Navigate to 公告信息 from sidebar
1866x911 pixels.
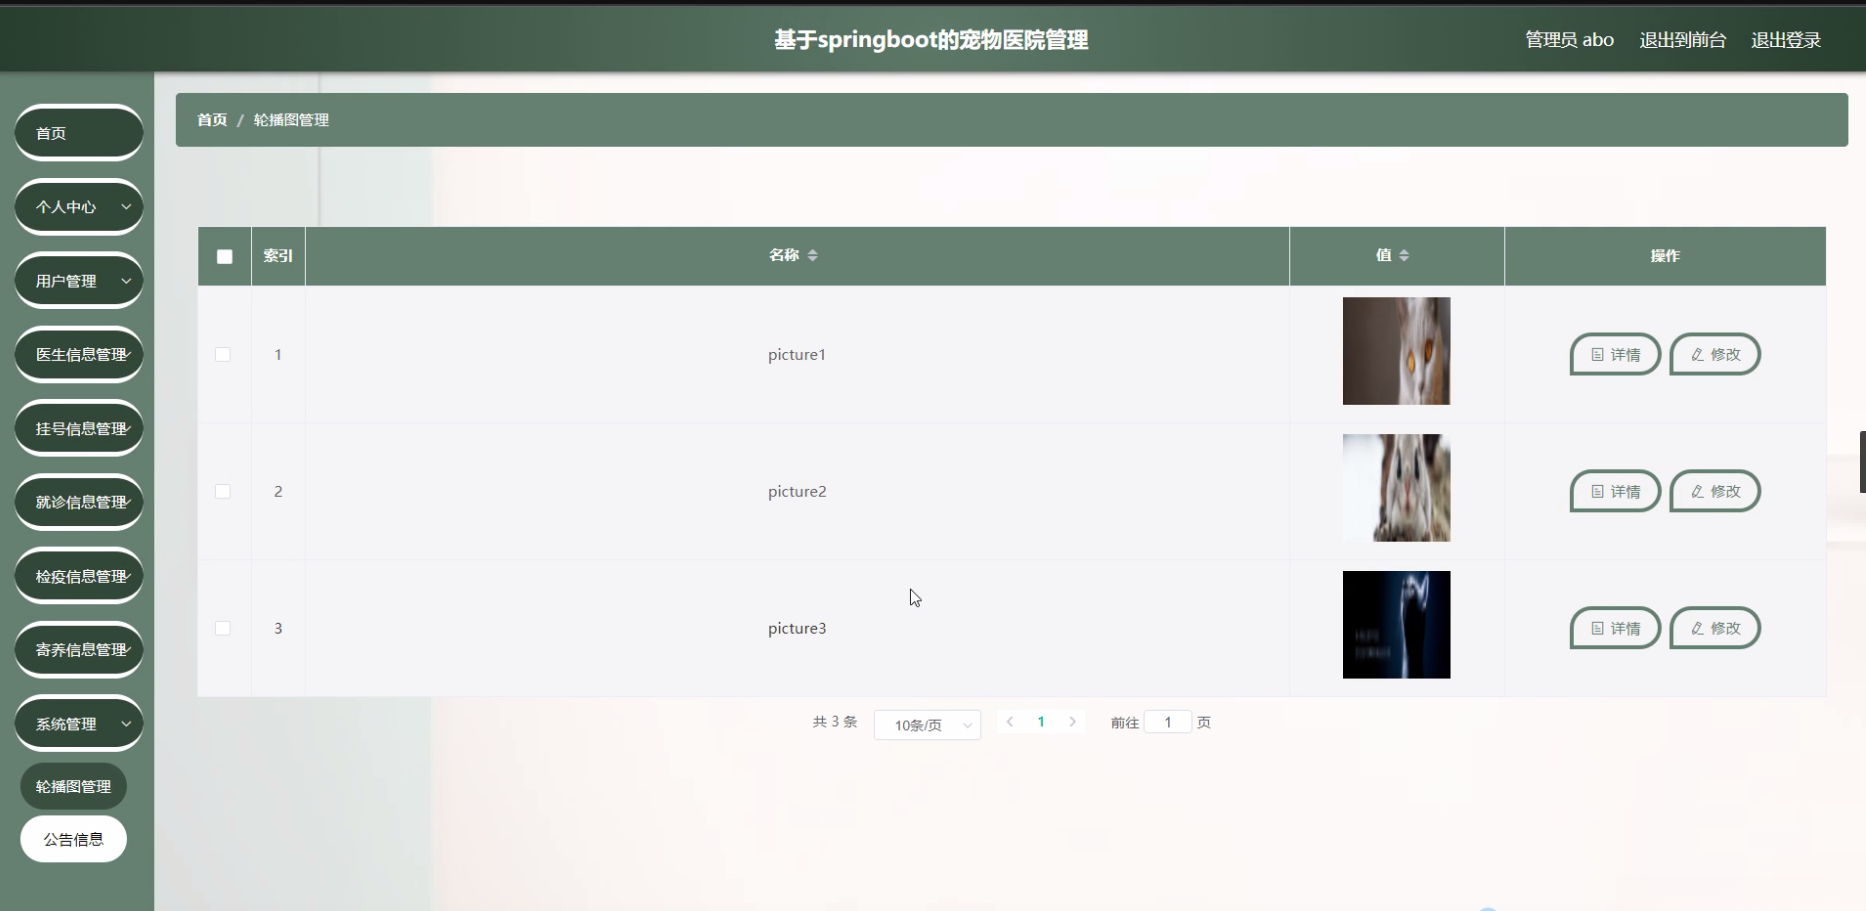coord(73,838)
